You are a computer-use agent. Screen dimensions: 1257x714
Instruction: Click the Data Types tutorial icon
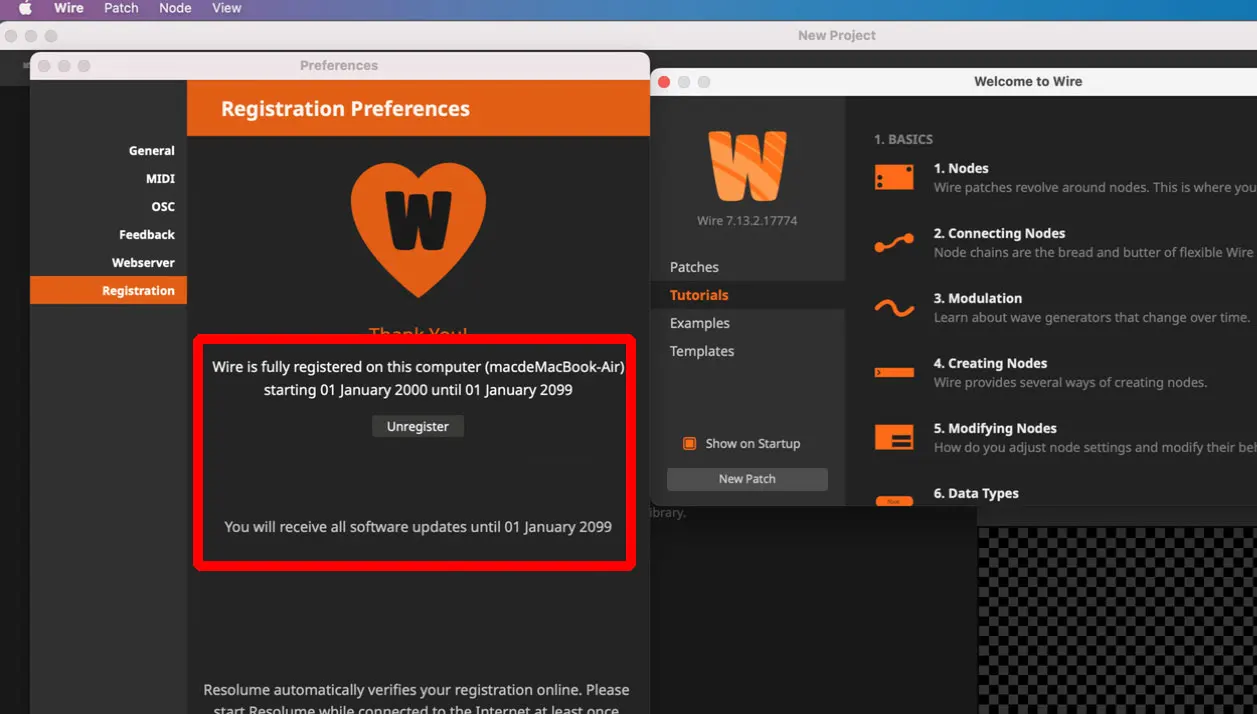pos(894,500)
